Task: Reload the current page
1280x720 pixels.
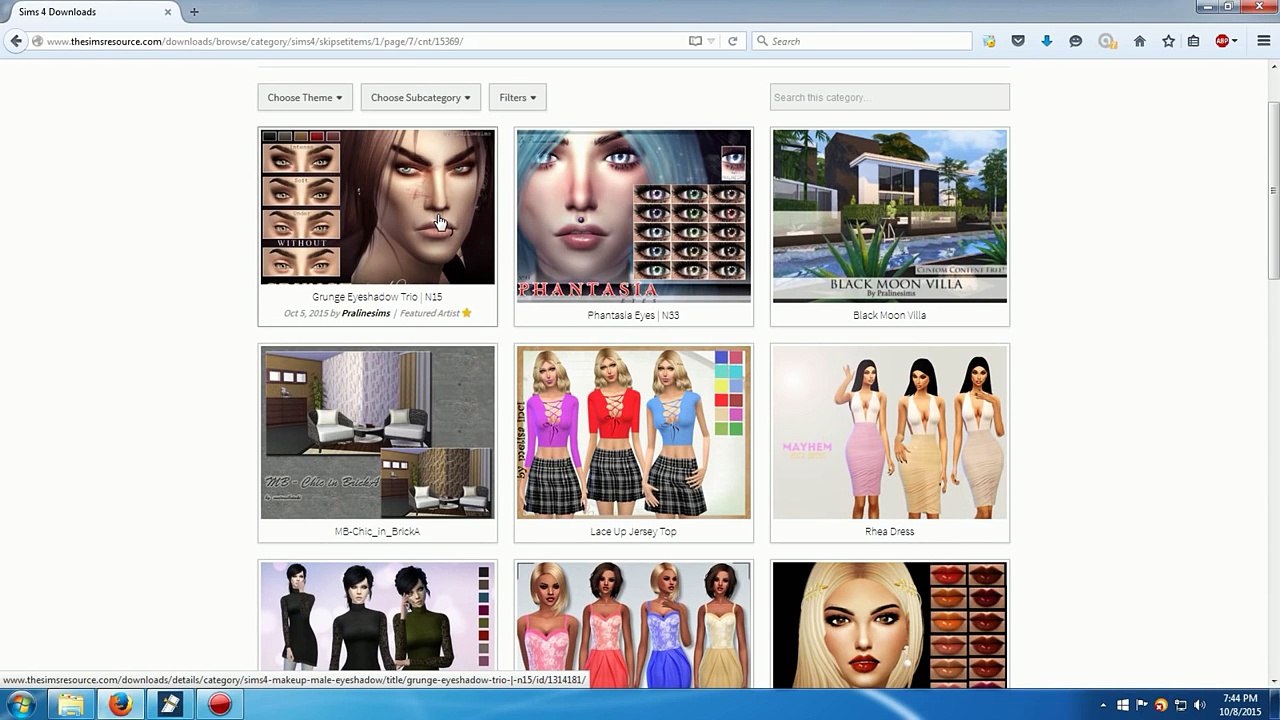Action: coord(733,41)
